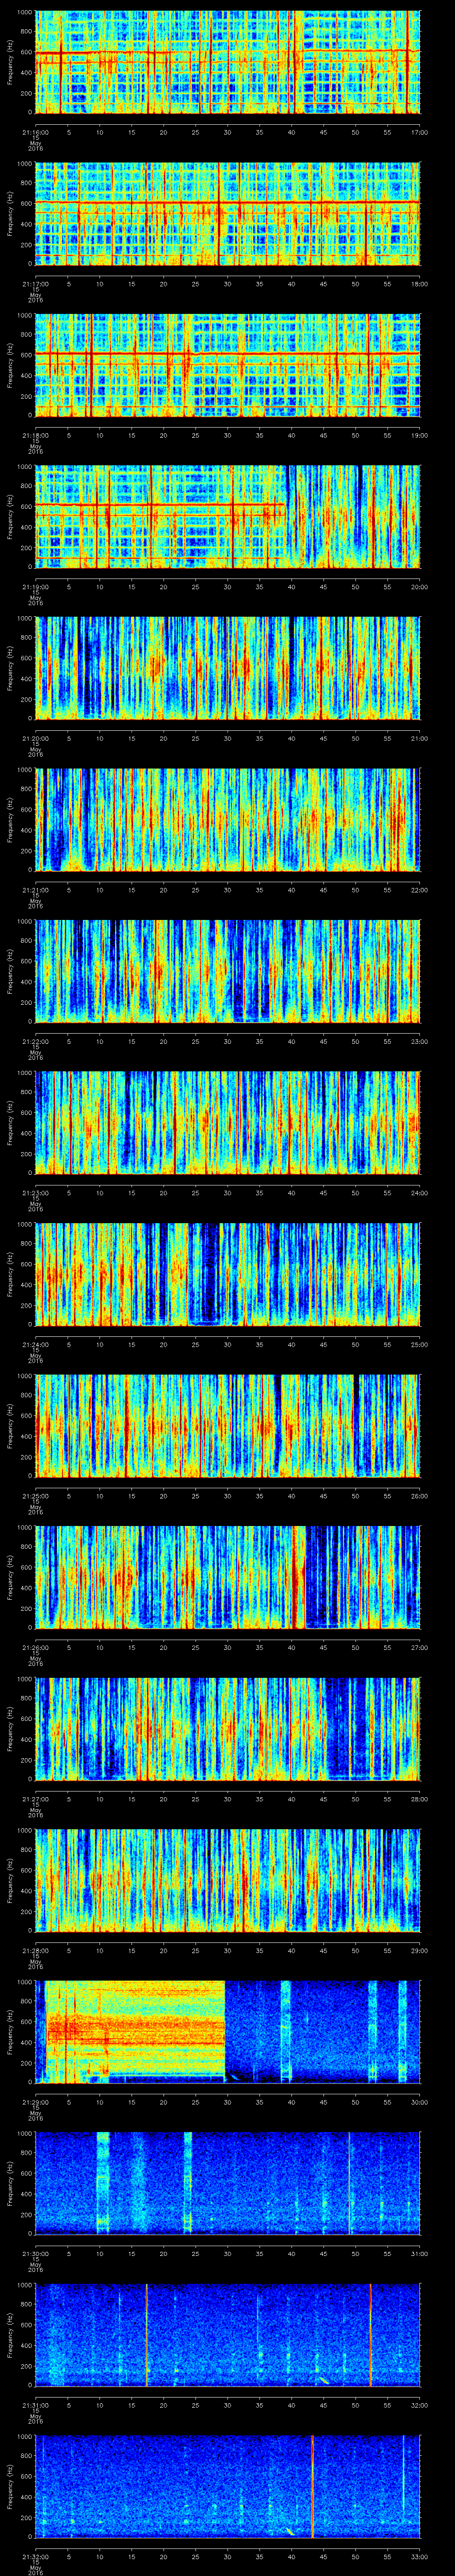Choose the spectrogram panel starting at 21:26:00
Viewport: 455px width, 2576px height.
pos(228,1578)
